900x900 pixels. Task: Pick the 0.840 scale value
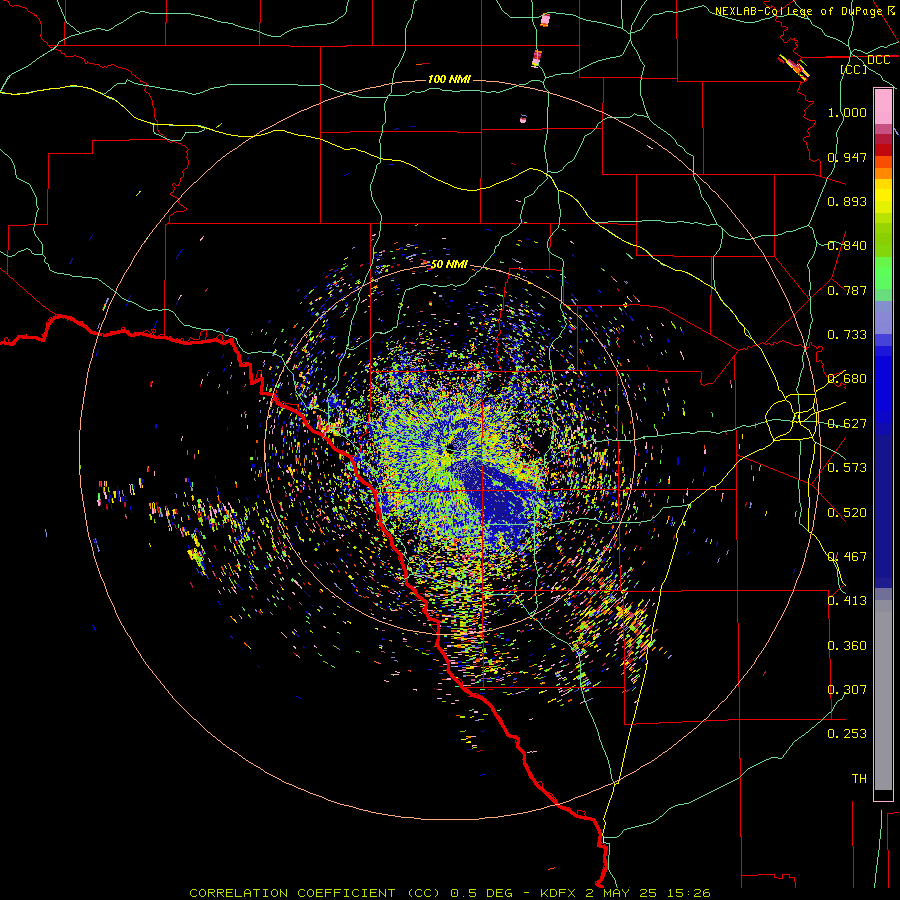point(847,246)
